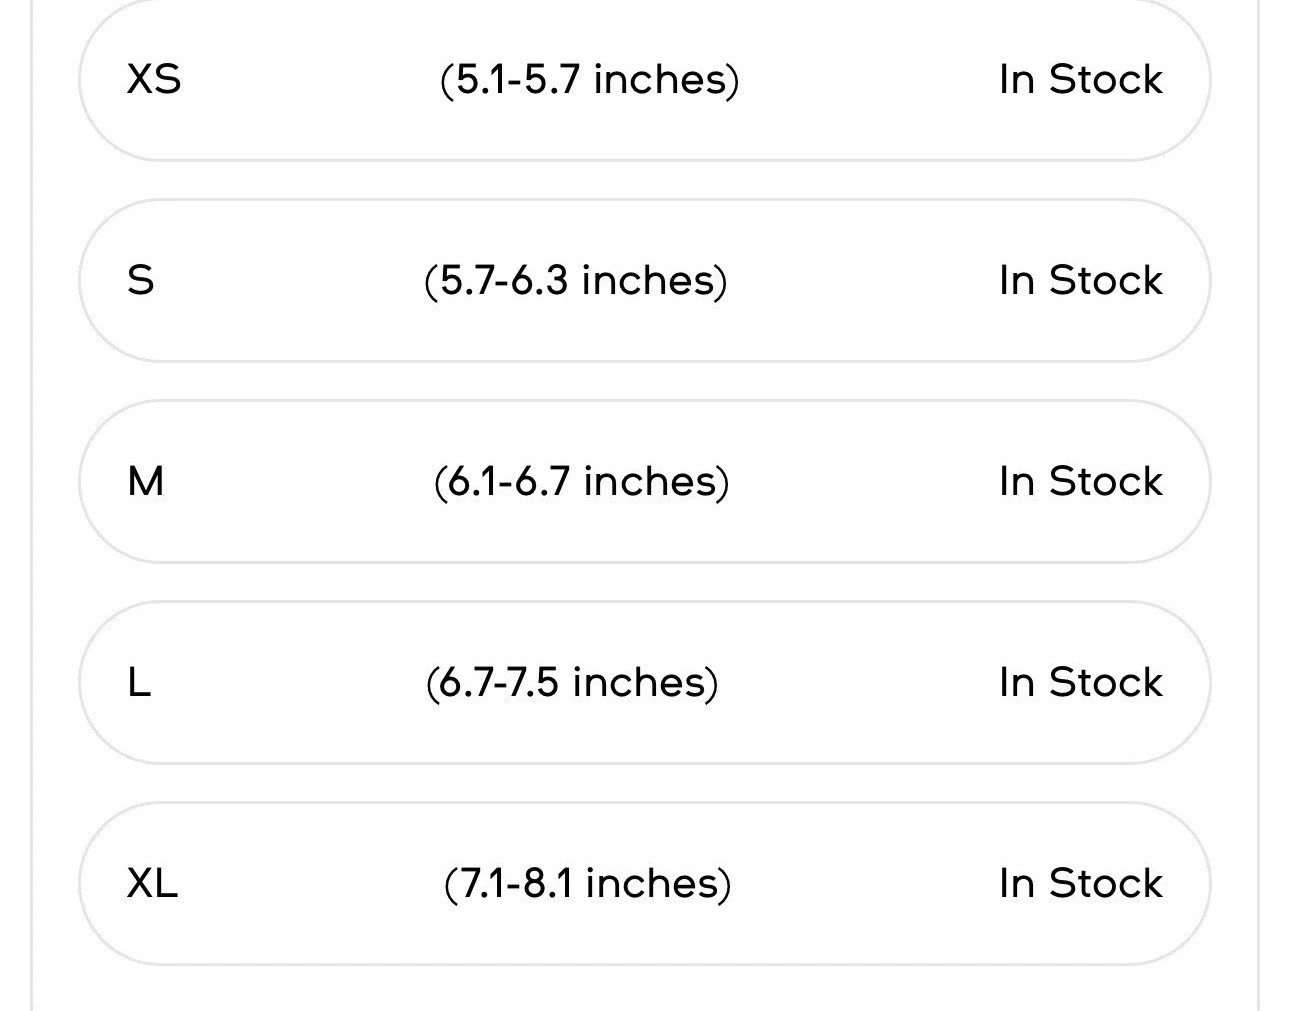This screenshot has width=1290, height=1011.
Task: Click In Stock on the M row
Action: pos(1081,481)
